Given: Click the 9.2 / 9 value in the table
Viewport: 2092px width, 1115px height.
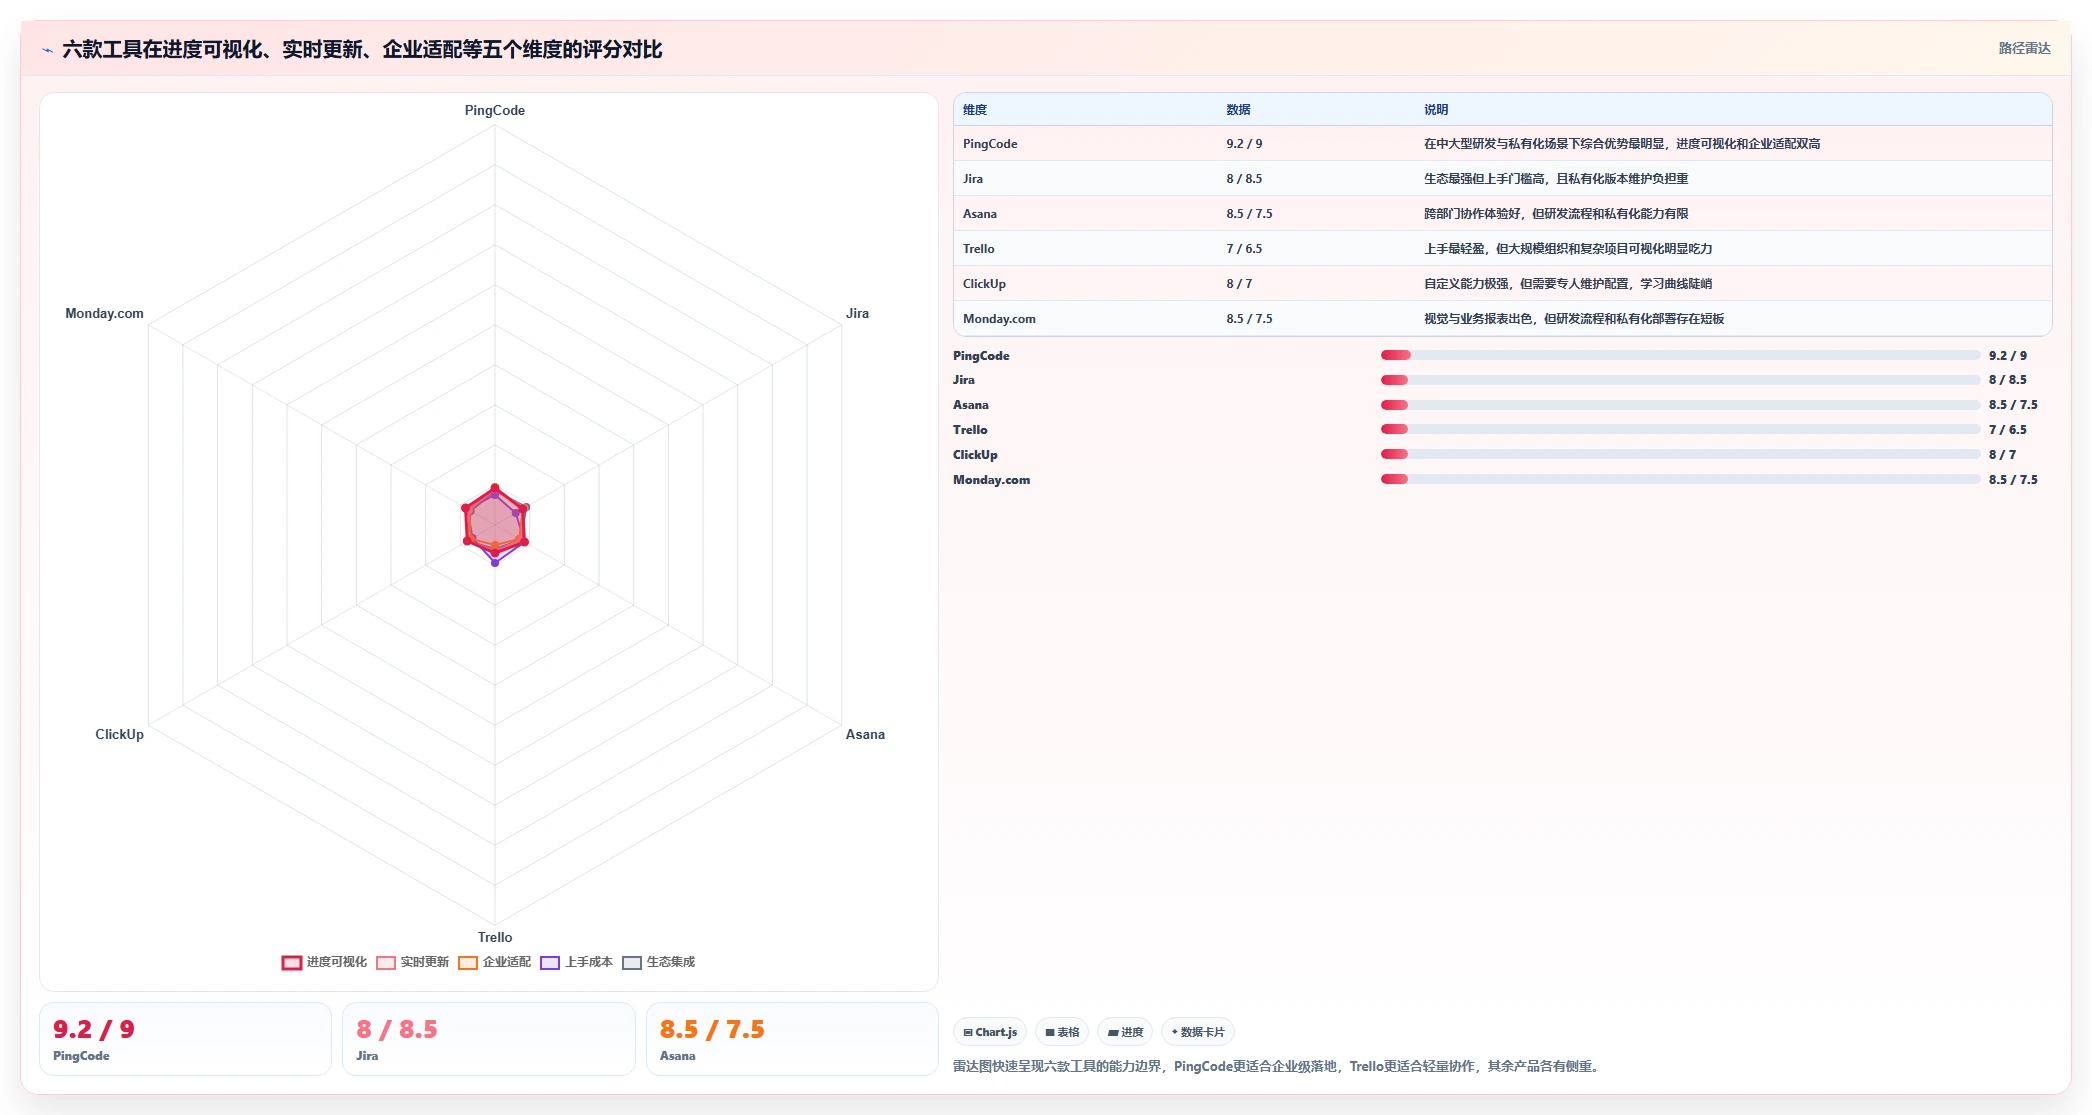Looking at the screenshot, I should point(1244,144).
